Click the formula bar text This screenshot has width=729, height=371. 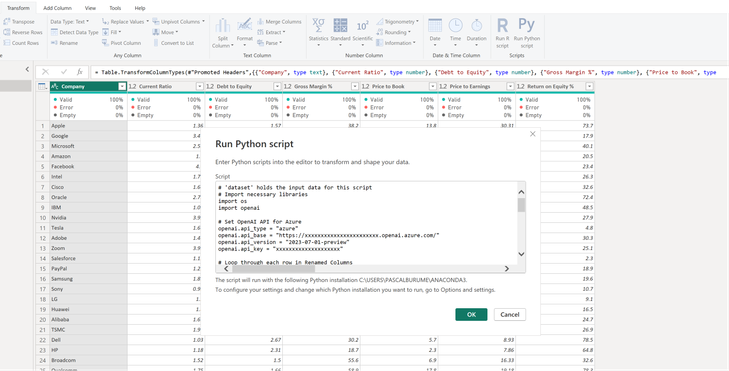(404, 72)
